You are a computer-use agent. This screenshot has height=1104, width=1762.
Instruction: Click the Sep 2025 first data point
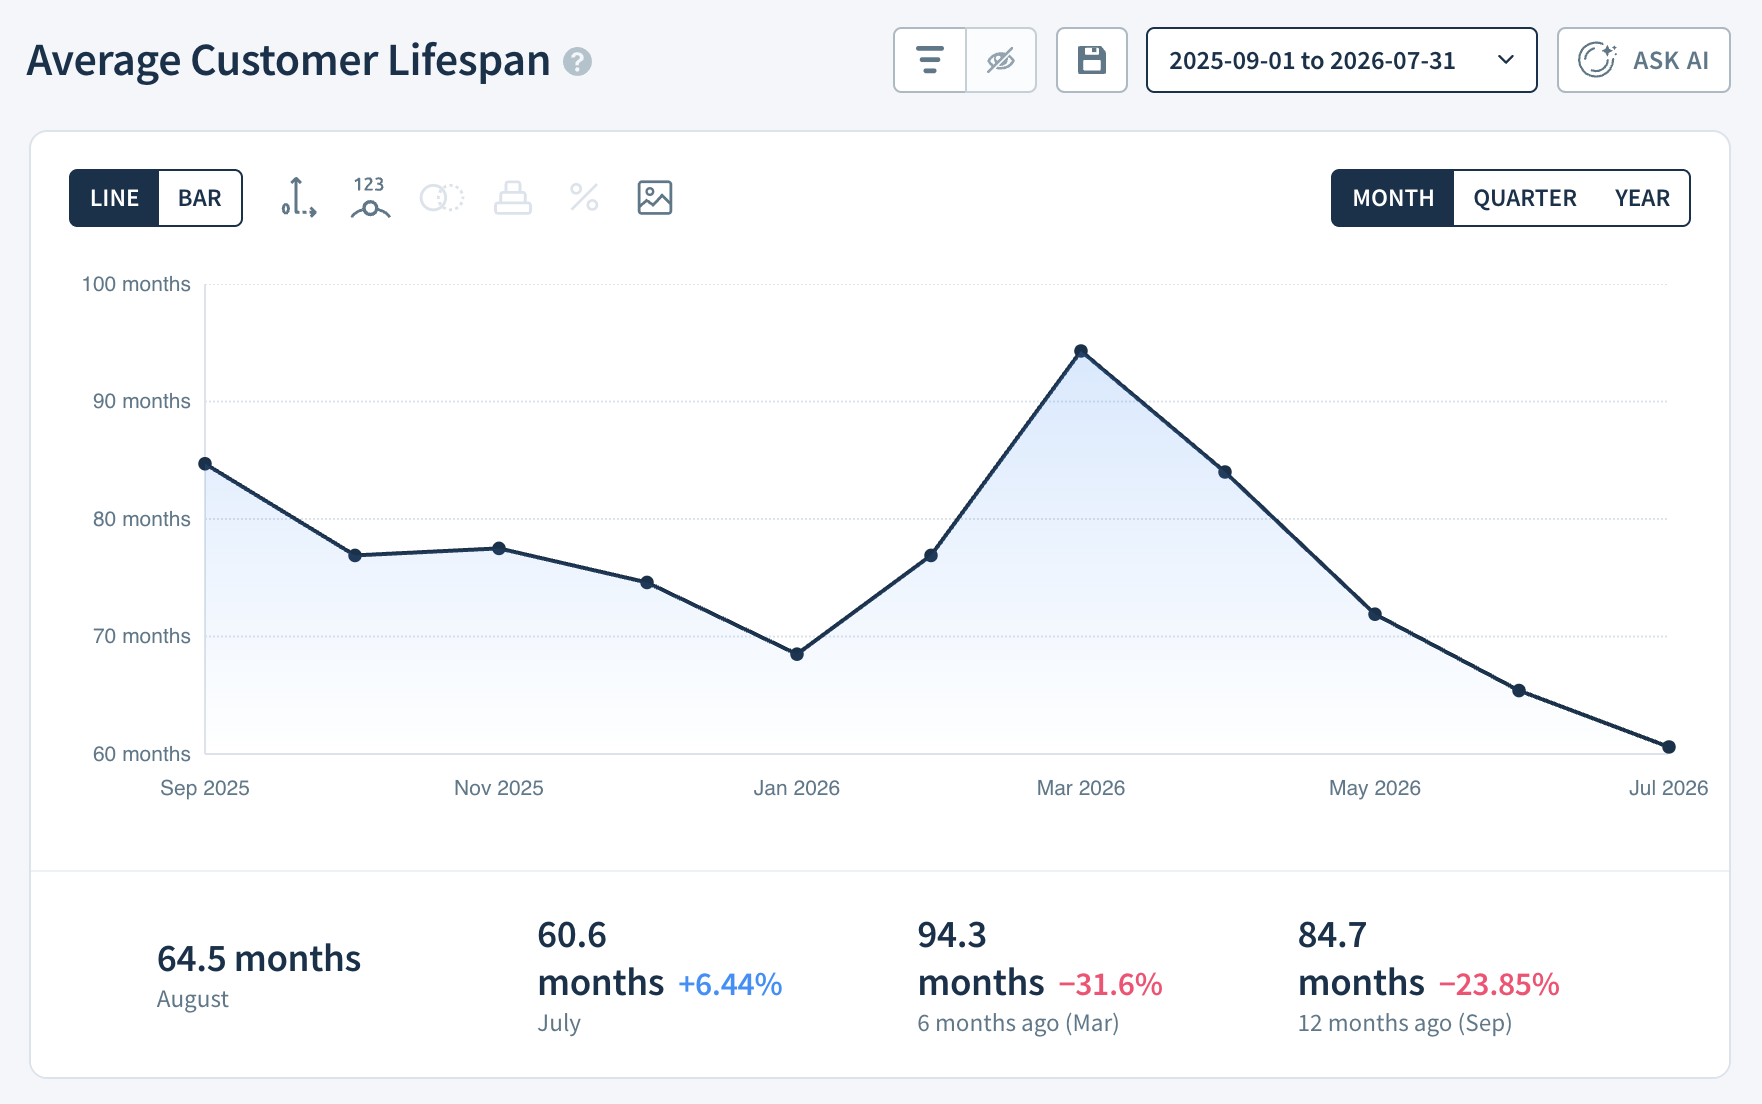[x=205, y=464]
